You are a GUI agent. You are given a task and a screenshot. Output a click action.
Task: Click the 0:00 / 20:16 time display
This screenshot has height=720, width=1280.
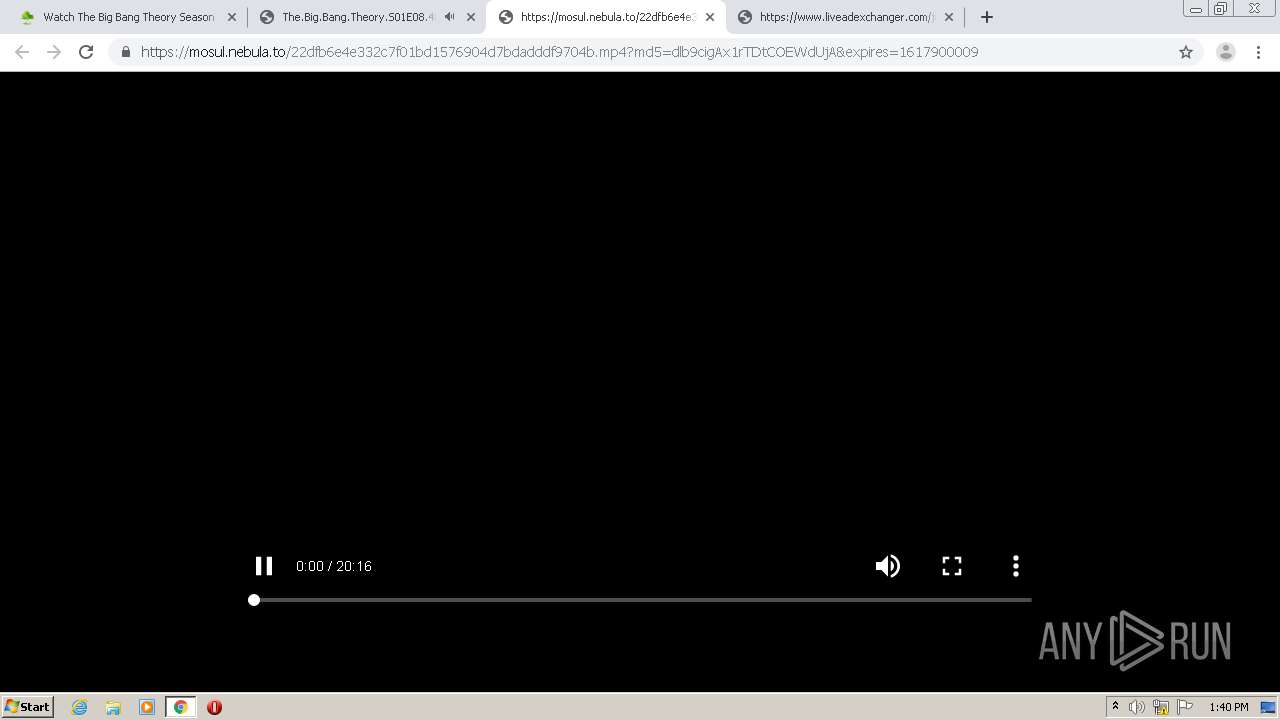pyautogui.click(x=334, y=566)
